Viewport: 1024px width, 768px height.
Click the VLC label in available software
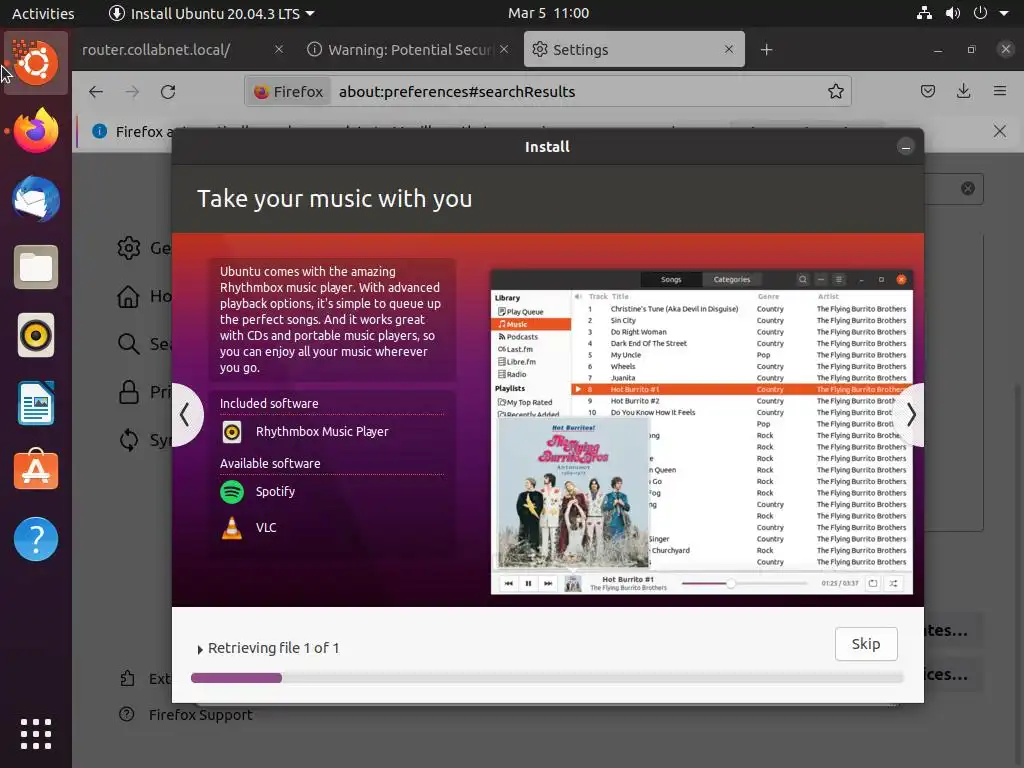tap(266, 528)
